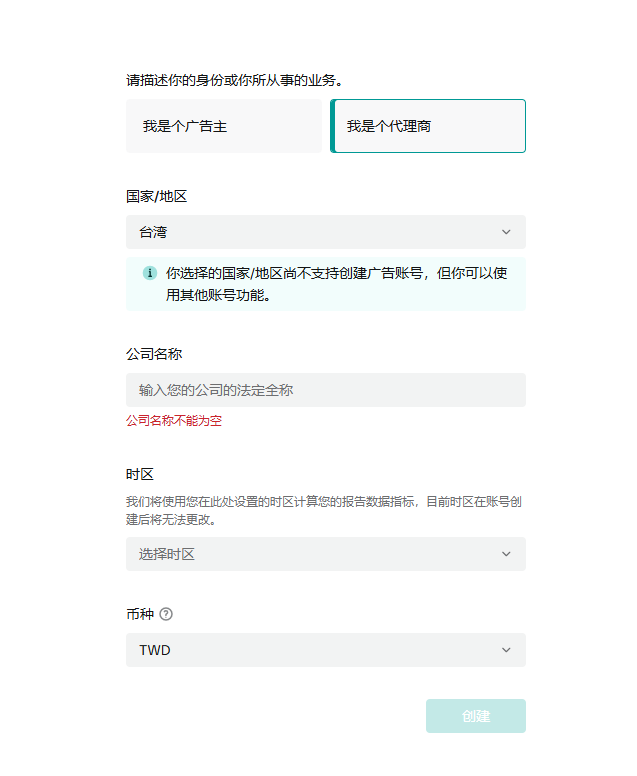Click the 请描述你的身份 heading text

pos(242,79)
